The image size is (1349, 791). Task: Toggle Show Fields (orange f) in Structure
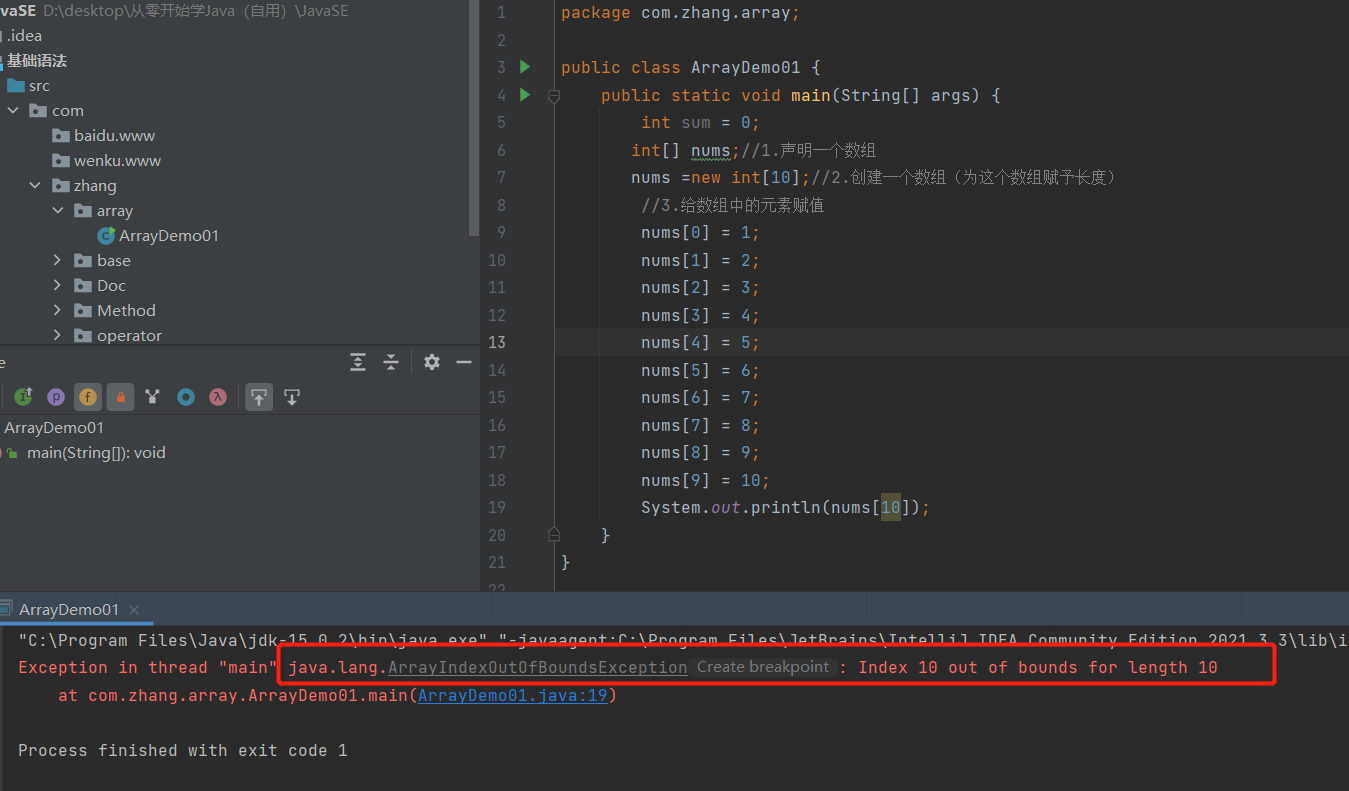[88, 397]
